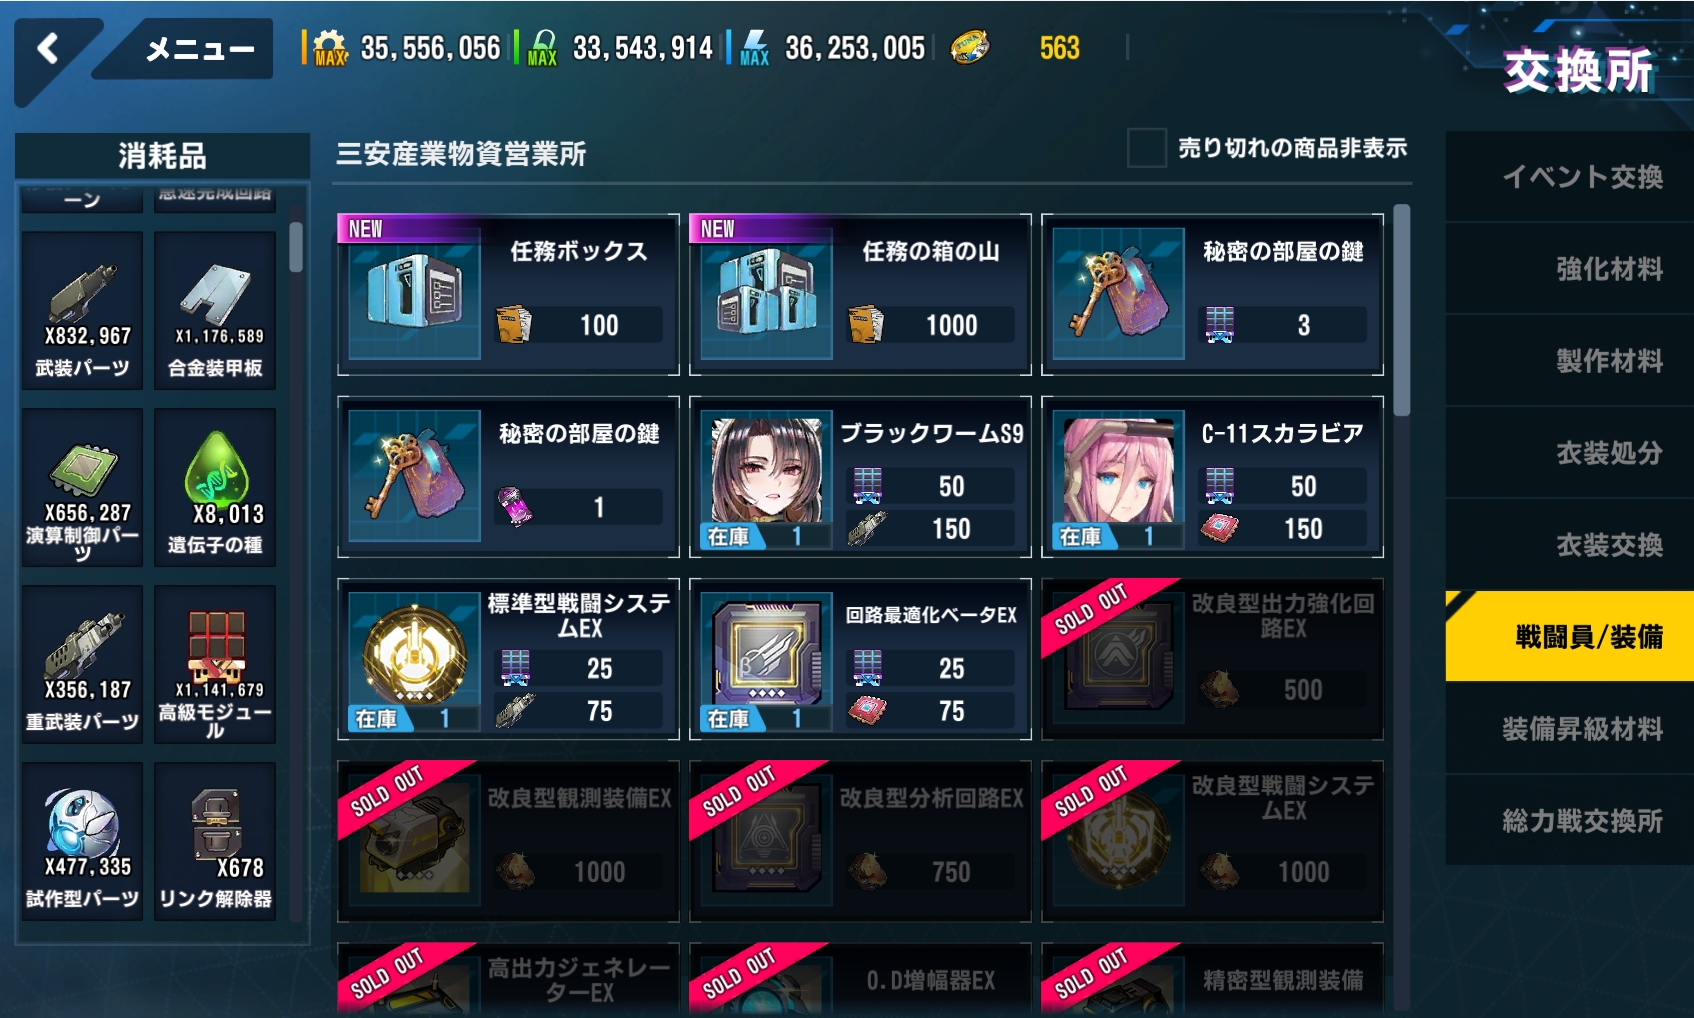Toggle 売り切れの商品非表示 checkbox

(x=1146, y=148)
